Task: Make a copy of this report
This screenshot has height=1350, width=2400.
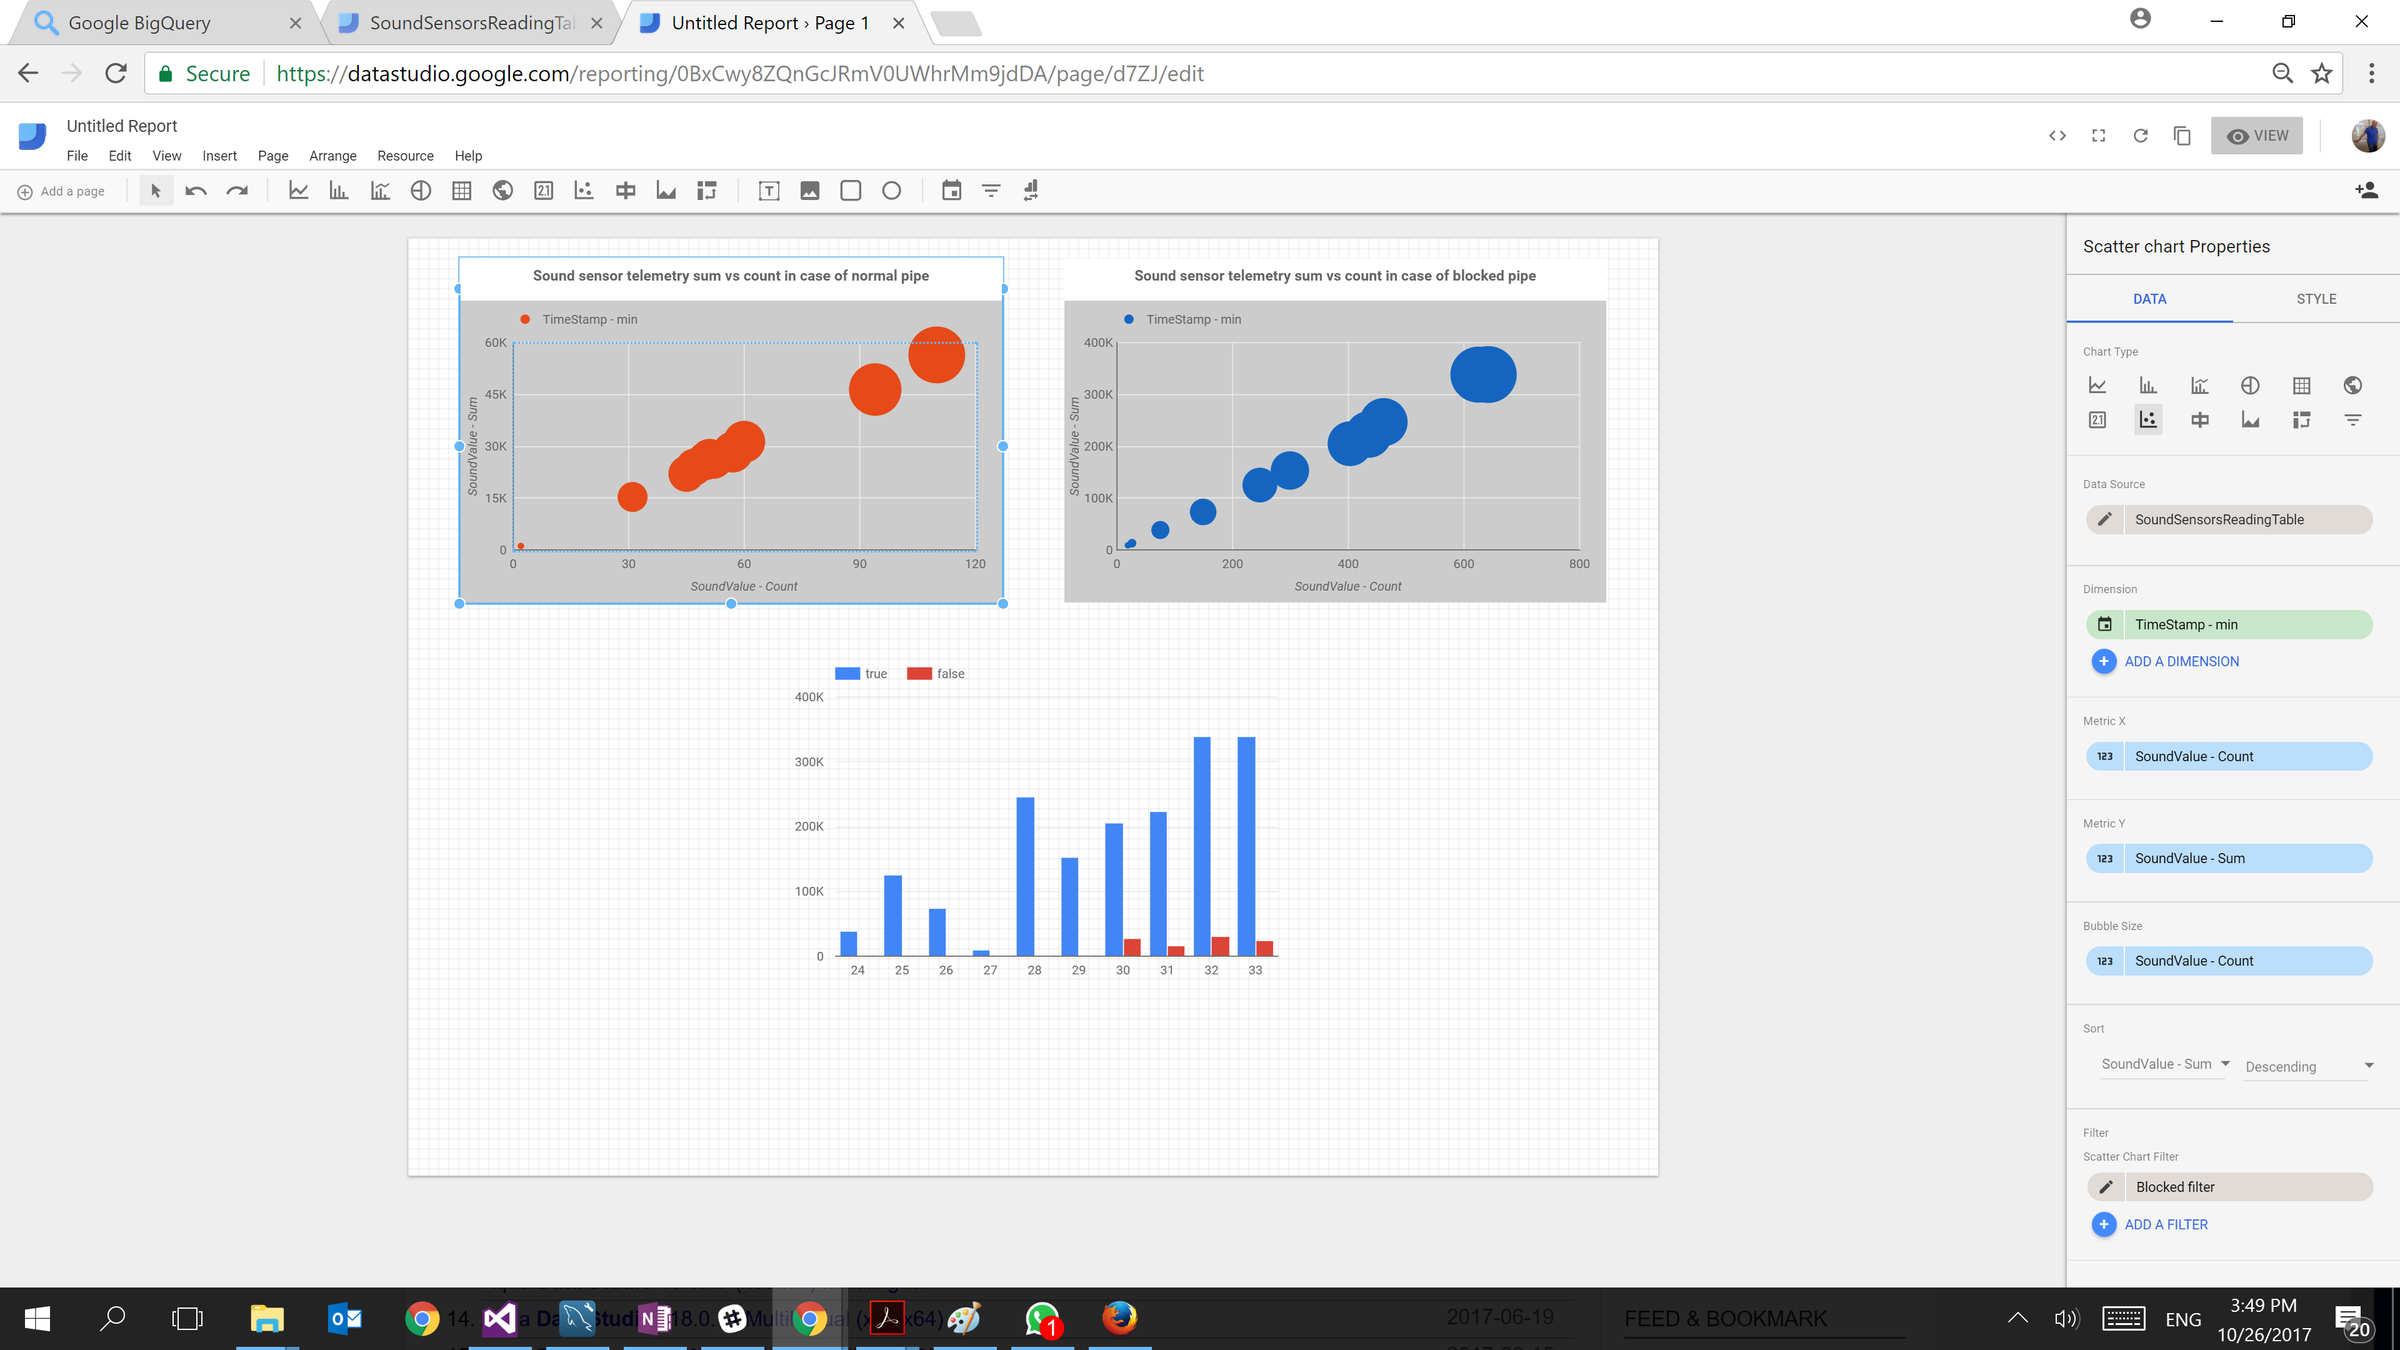Action: pyautogui.click(x=2182, y=136)
